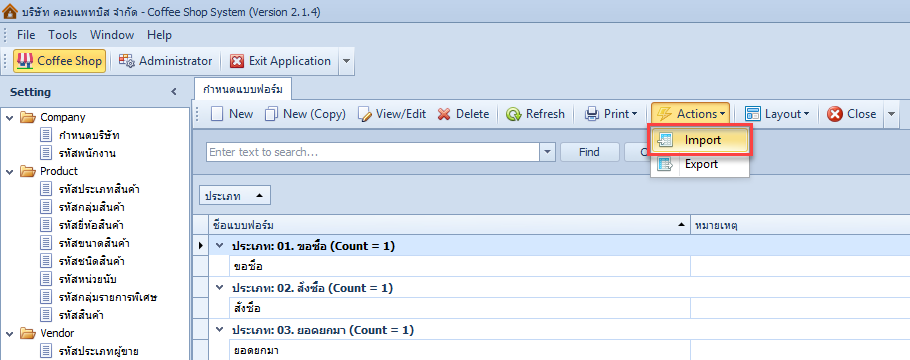Image resolution: width=910 pixels, height=360 pixels.
Task: Open กำหนดบริษัท in Setting tree
Action: [89, 135]
